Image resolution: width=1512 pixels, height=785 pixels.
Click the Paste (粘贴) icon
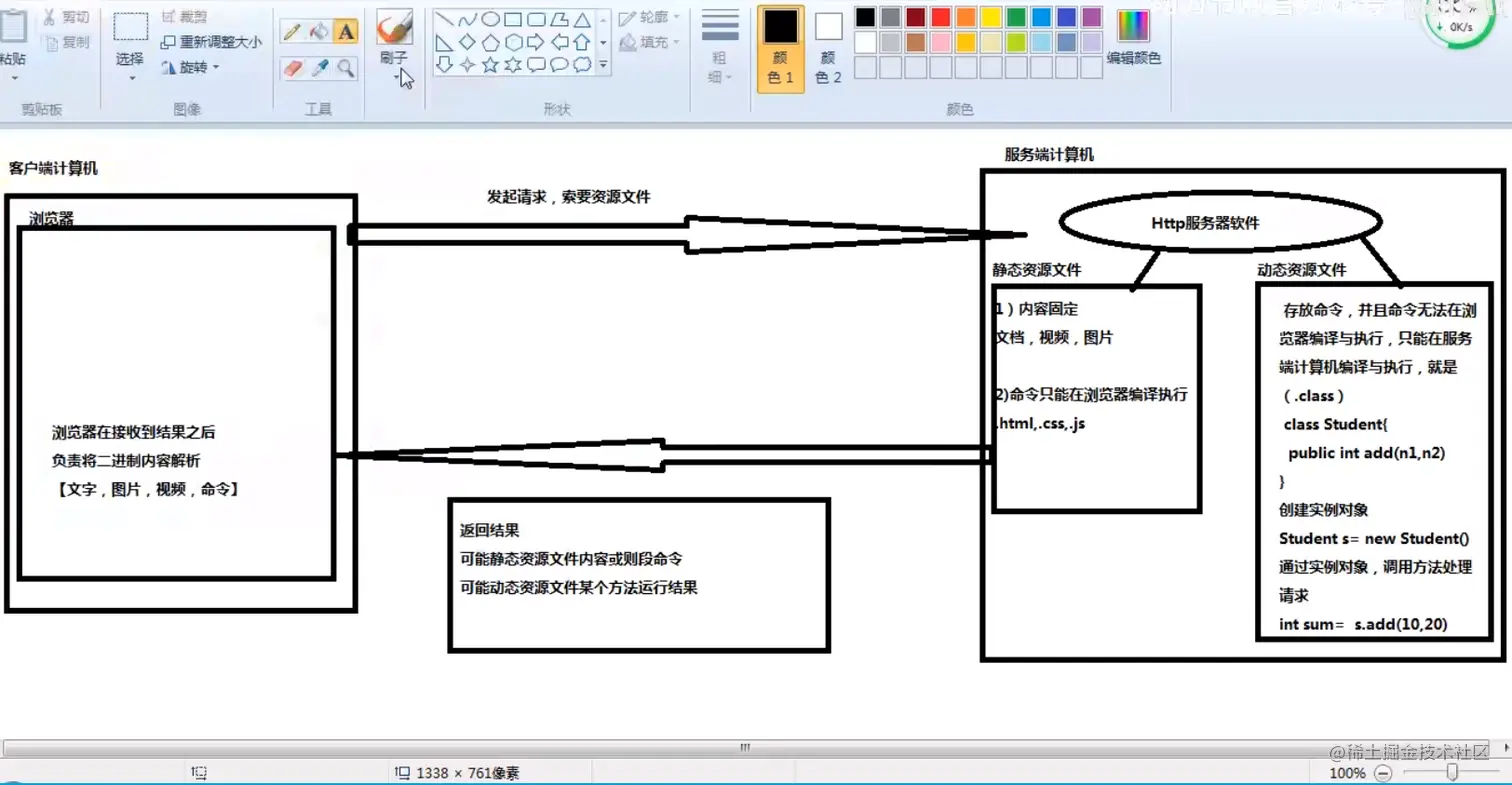coord(14,25)
